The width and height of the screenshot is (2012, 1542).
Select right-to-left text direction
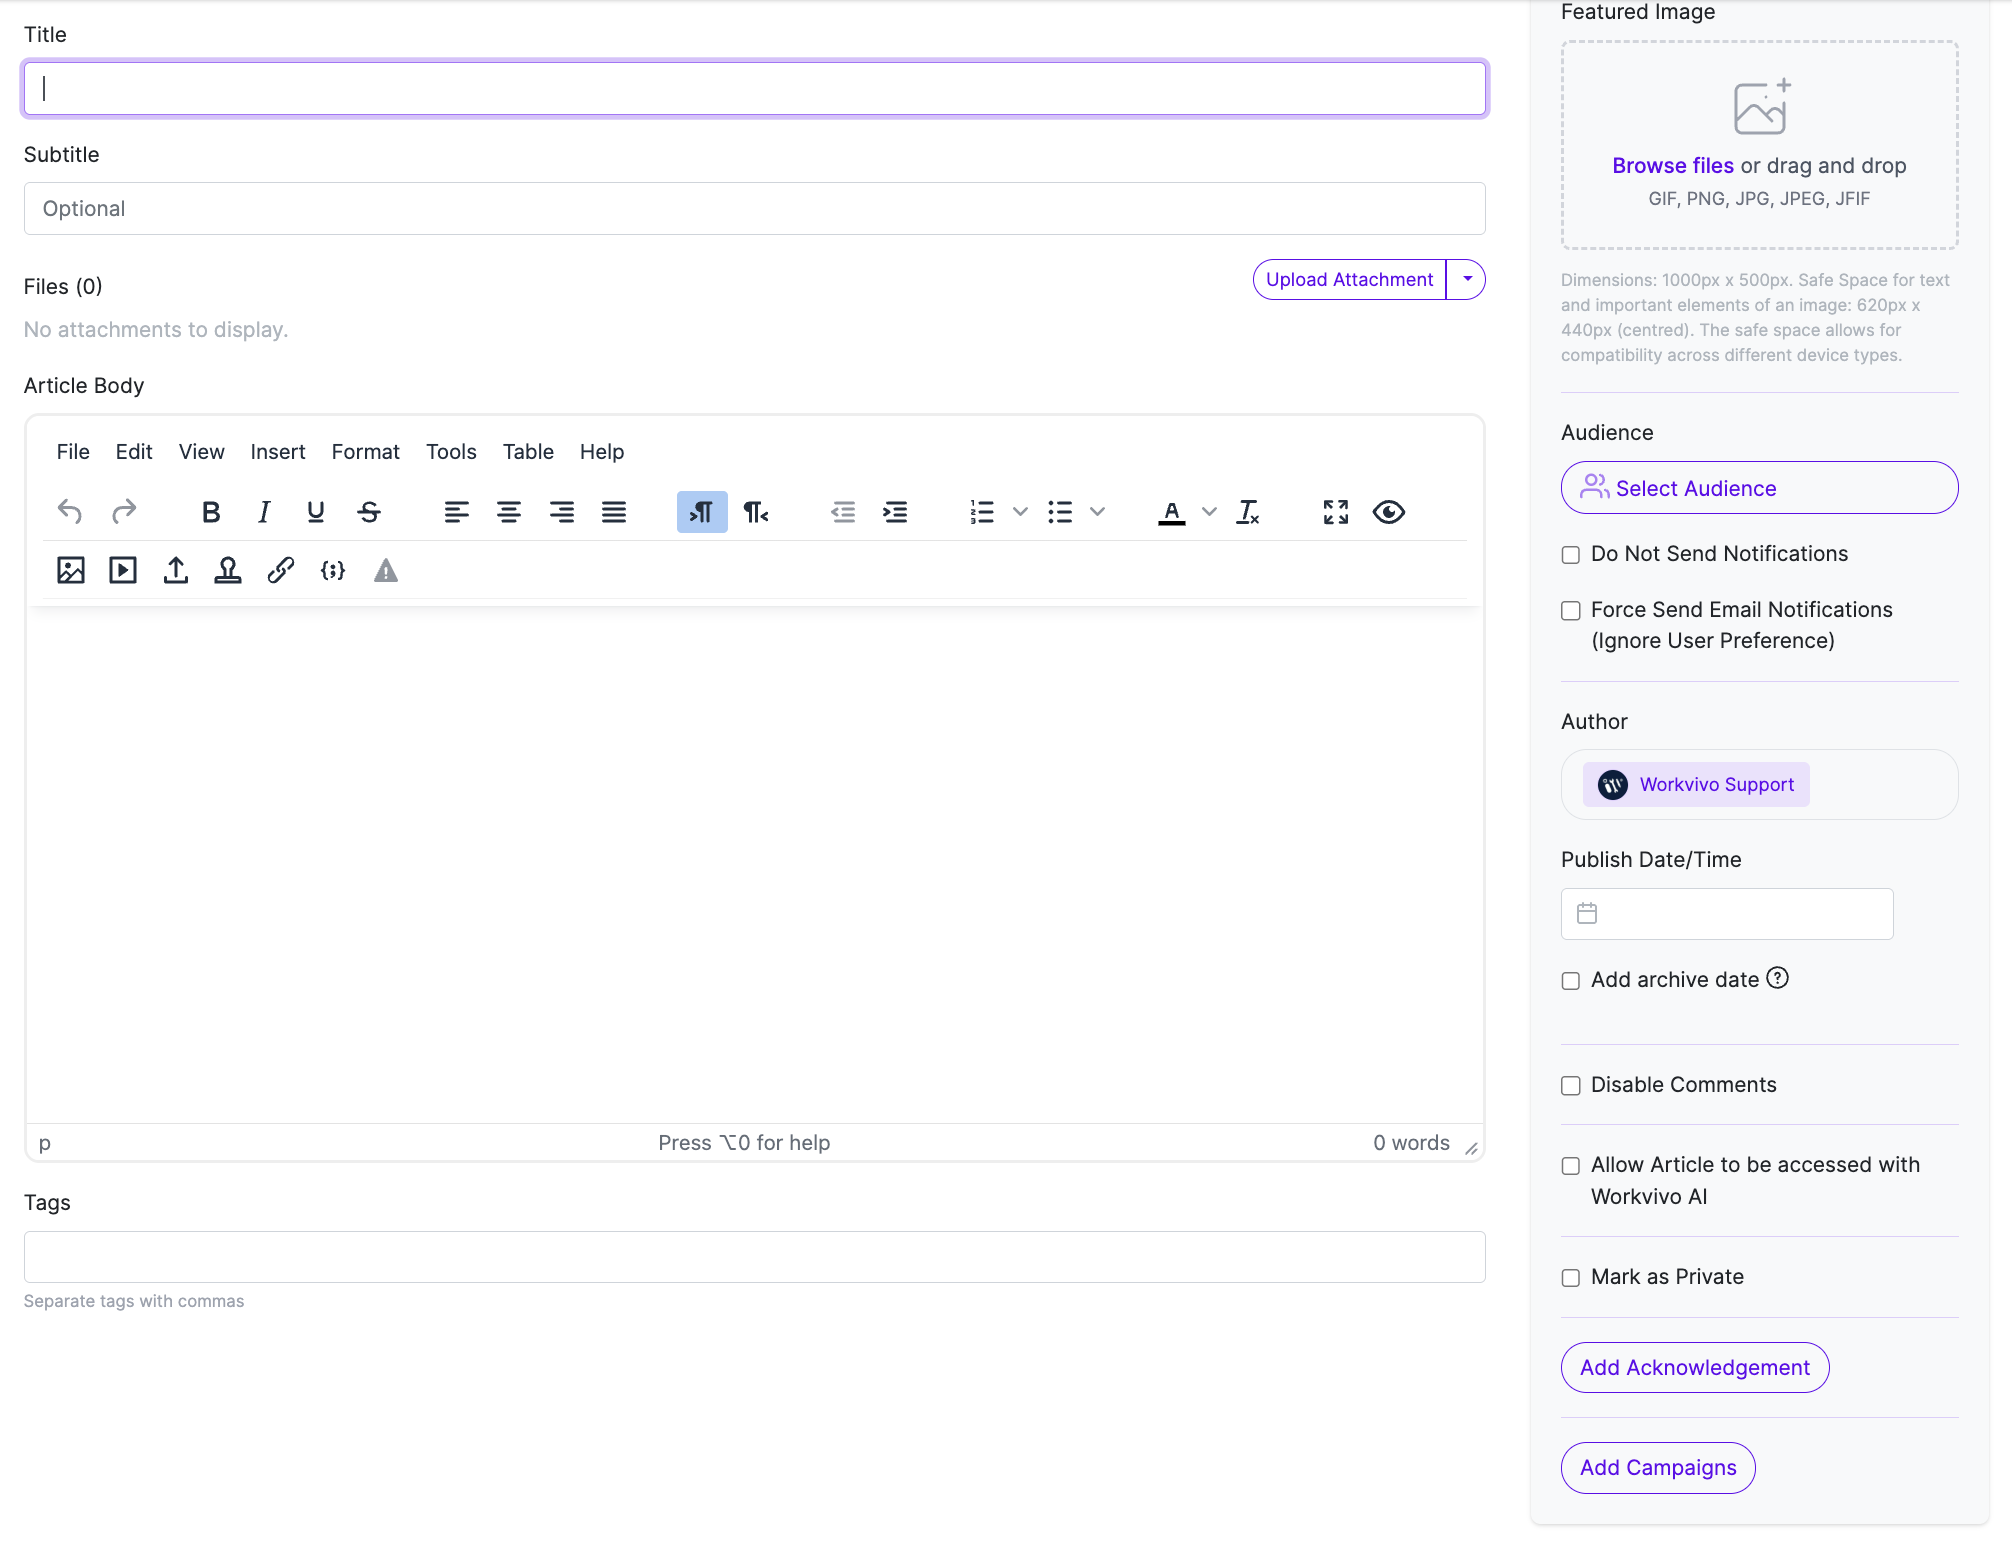coord(755,512)
